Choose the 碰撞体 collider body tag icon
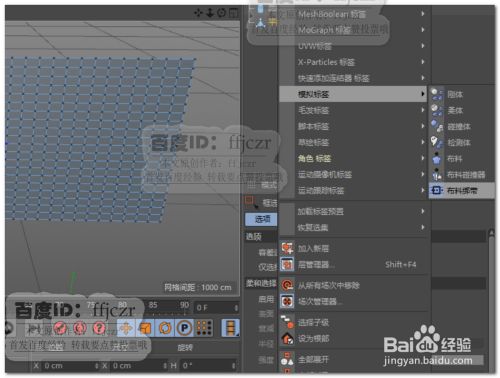 pyautogui.click(x=437, y=126)
